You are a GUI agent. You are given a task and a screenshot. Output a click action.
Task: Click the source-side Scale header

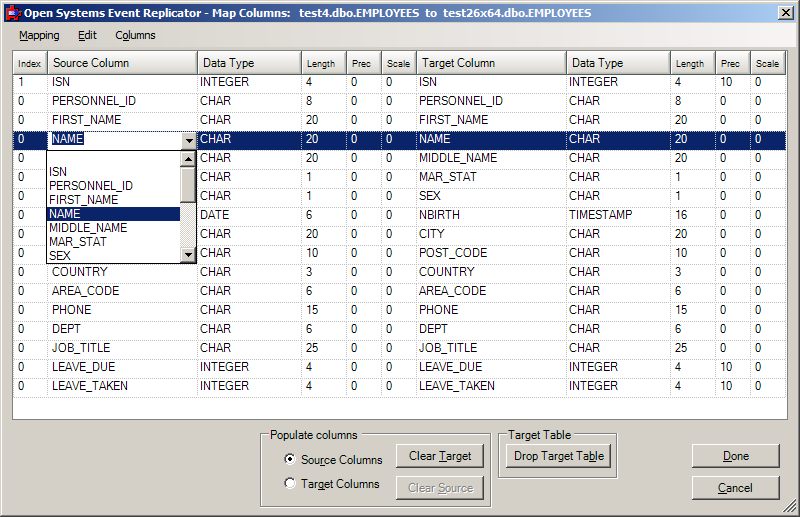click(x=398, y=63)
